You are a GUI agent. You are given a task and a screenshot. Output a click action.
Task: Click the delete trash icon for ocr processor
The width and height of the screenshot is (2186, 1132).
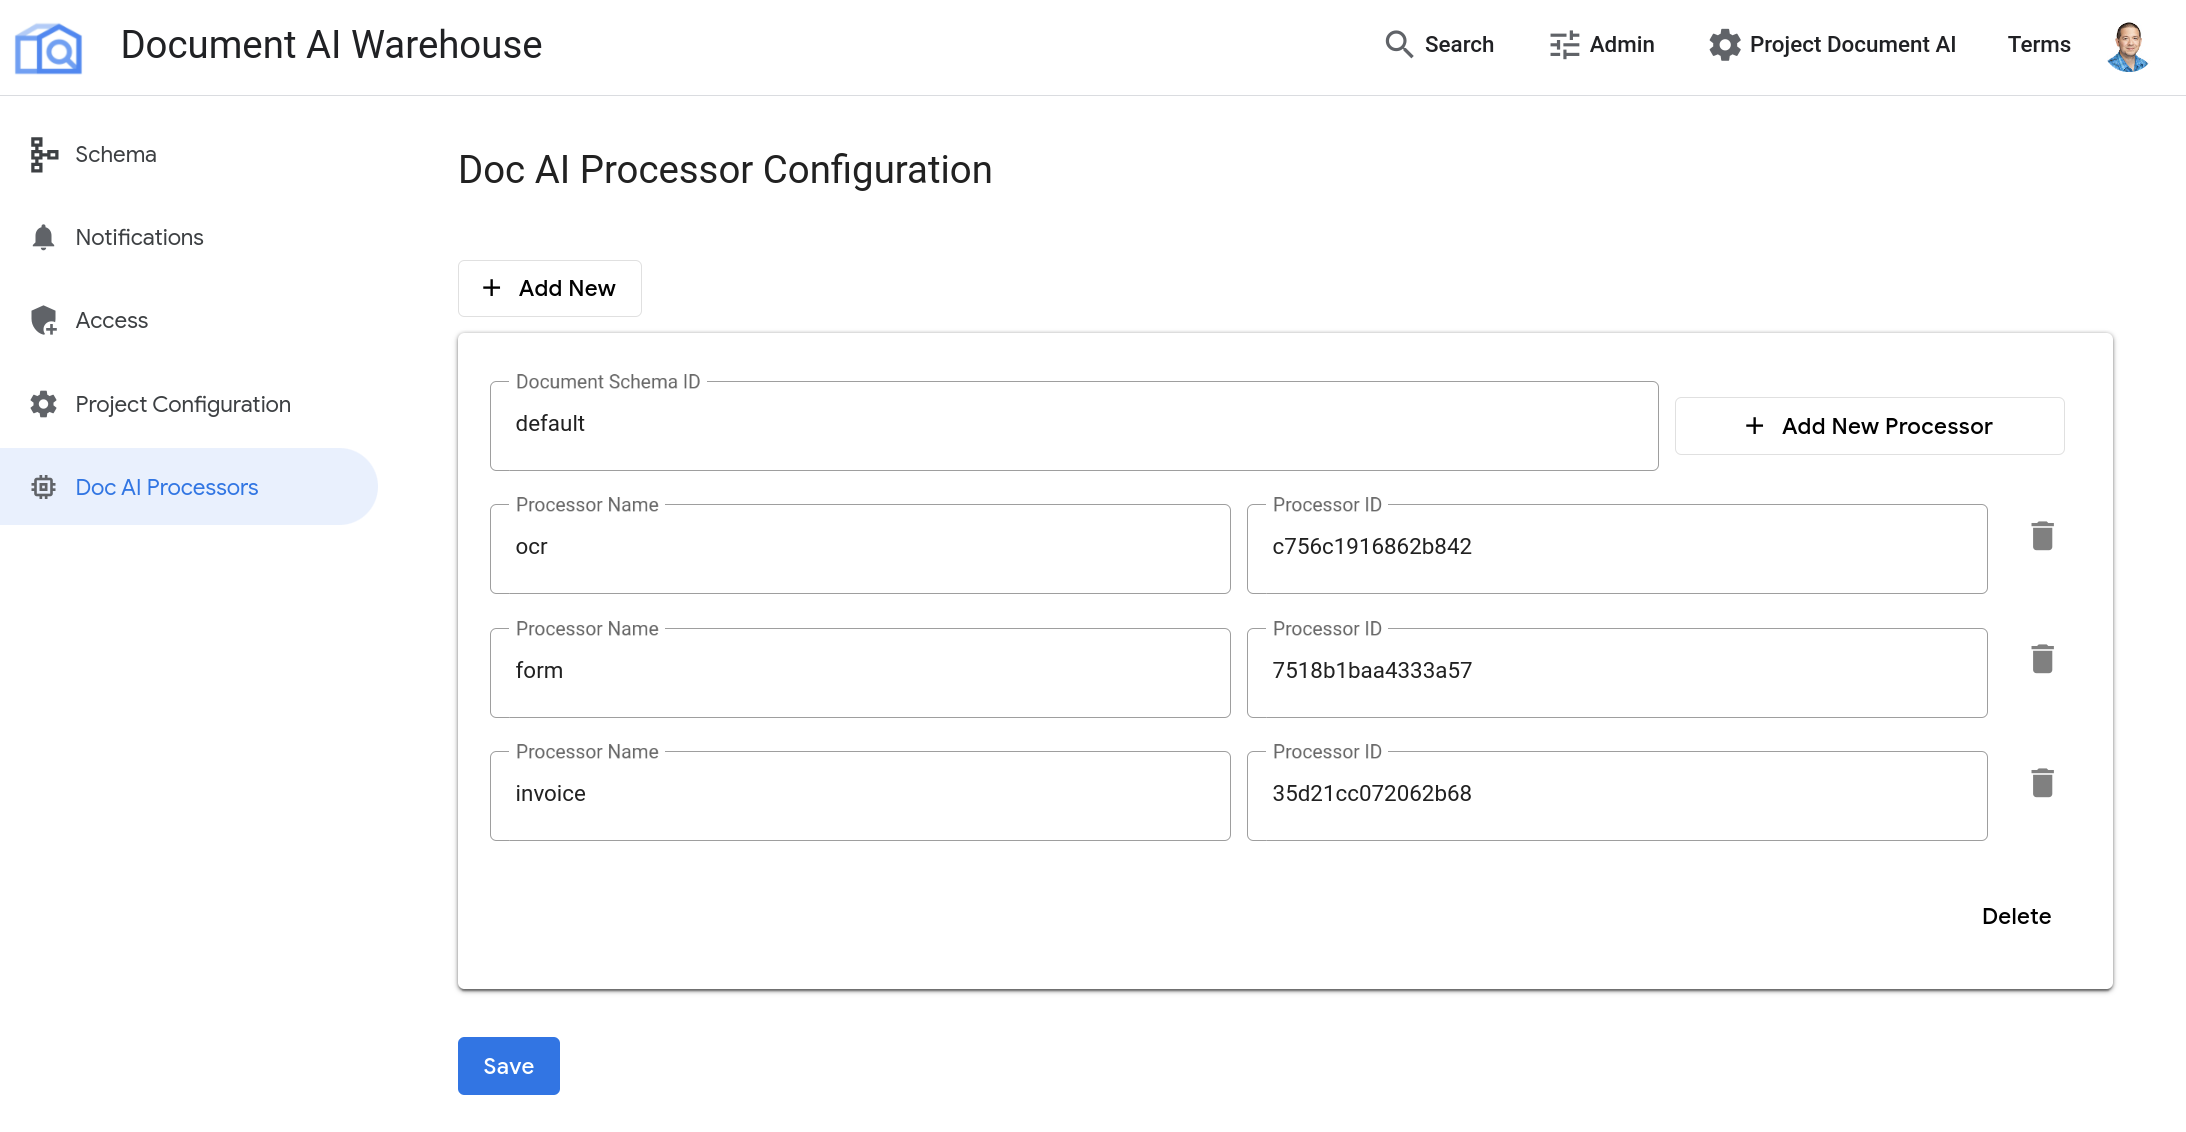[2045, 536]
